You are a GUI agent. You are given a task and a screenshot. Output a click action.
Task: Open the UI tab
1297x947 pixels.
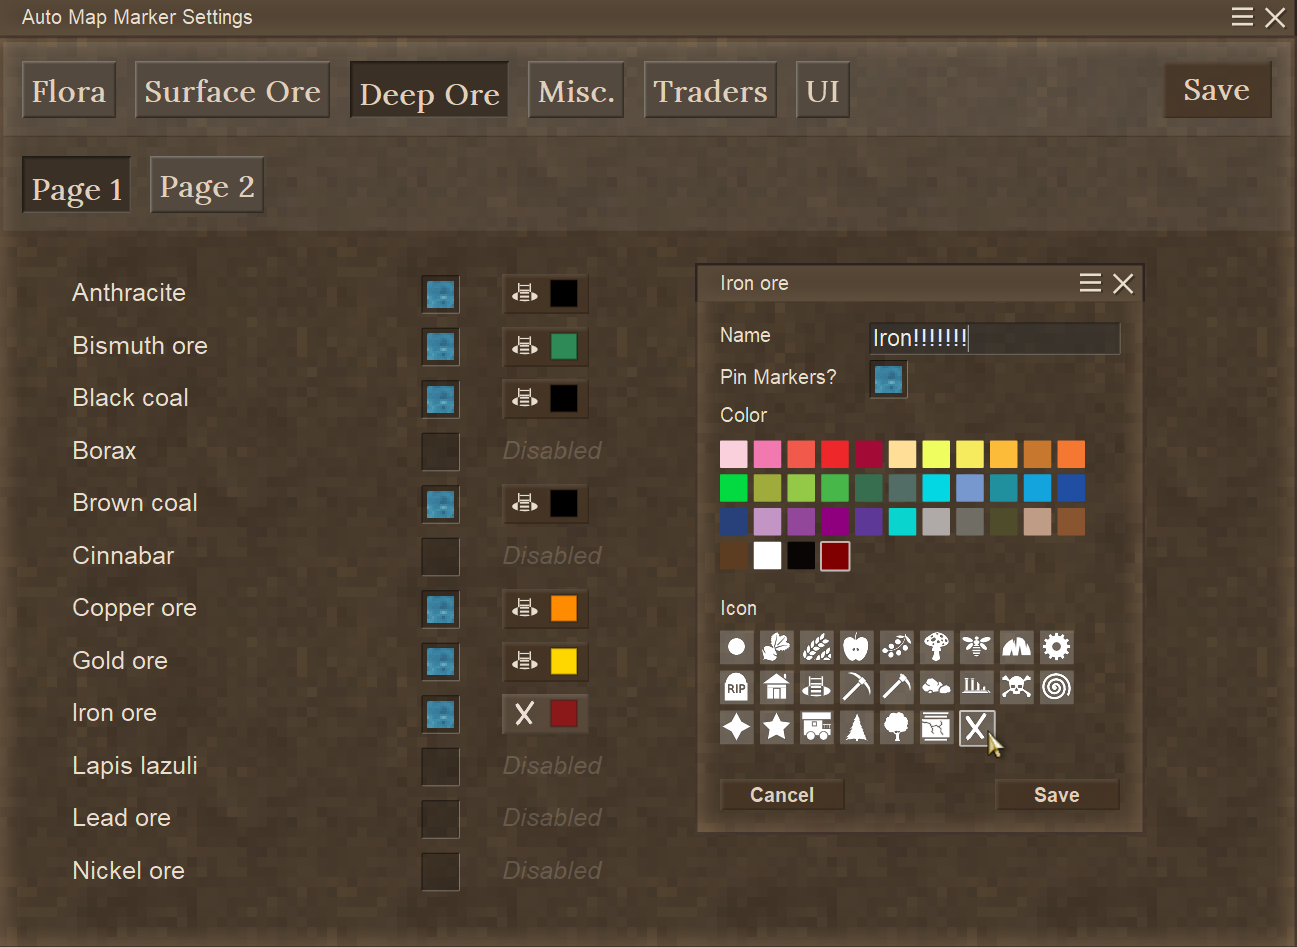coord(823,90)
